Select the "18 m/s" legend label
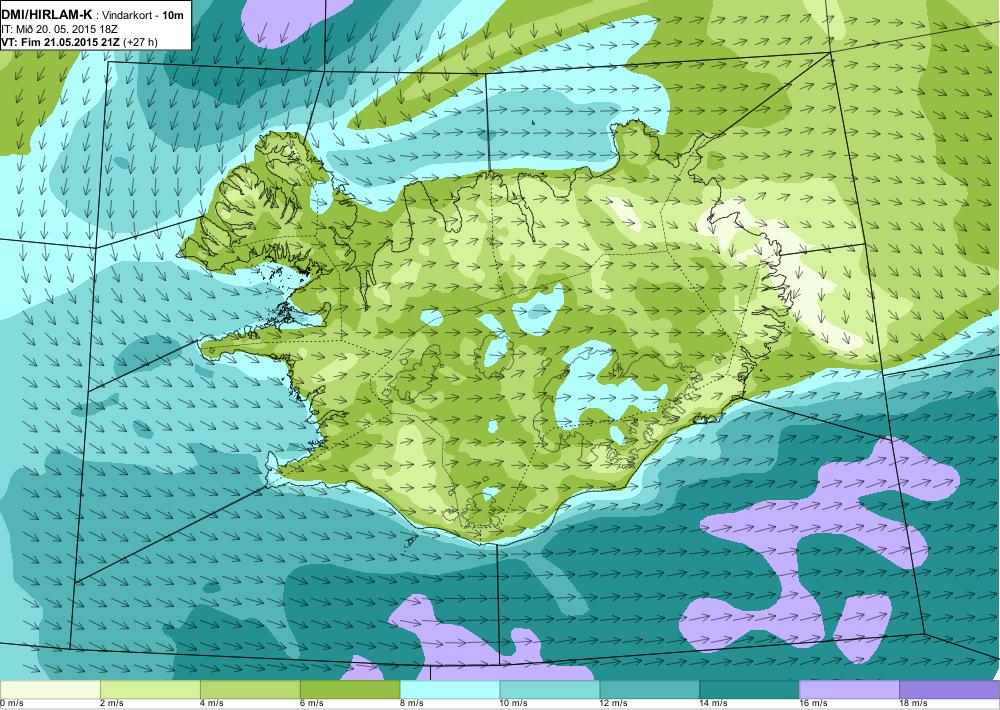 coord(915,704)
